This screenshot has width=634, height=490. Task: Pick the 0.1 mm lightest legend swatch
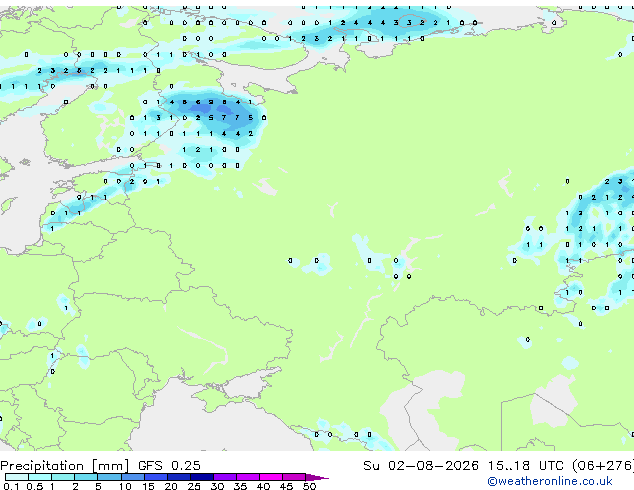(17, 477)
